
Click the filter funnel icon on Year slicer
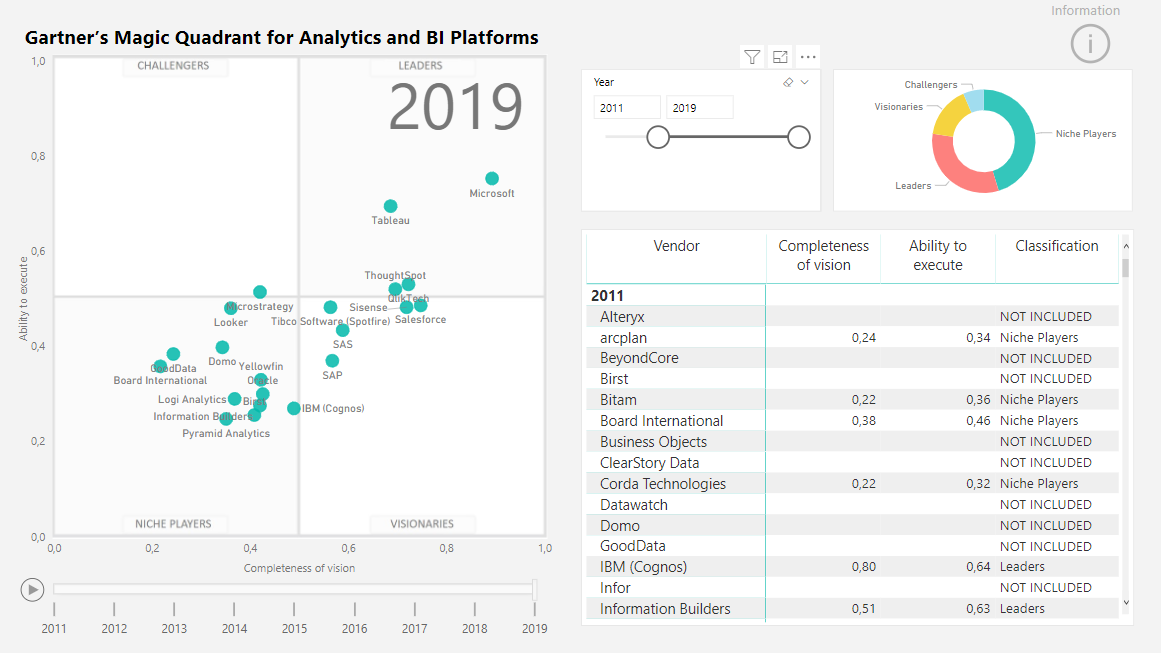(x=752, y=57)
